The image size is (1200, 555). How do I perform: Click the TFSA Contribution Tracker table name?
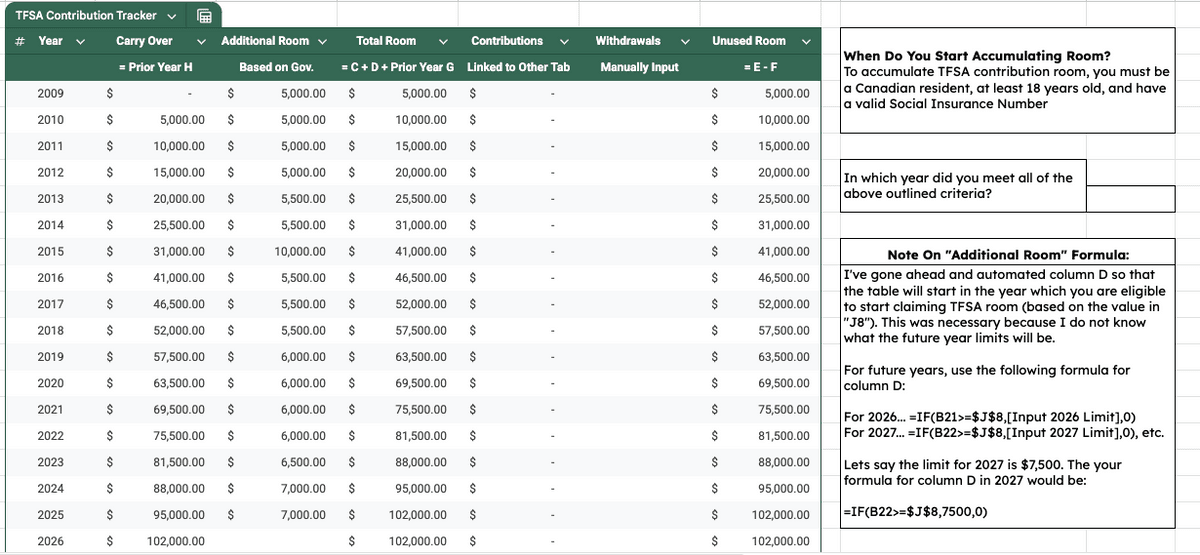pyautogui.click(x=86, y=15)
